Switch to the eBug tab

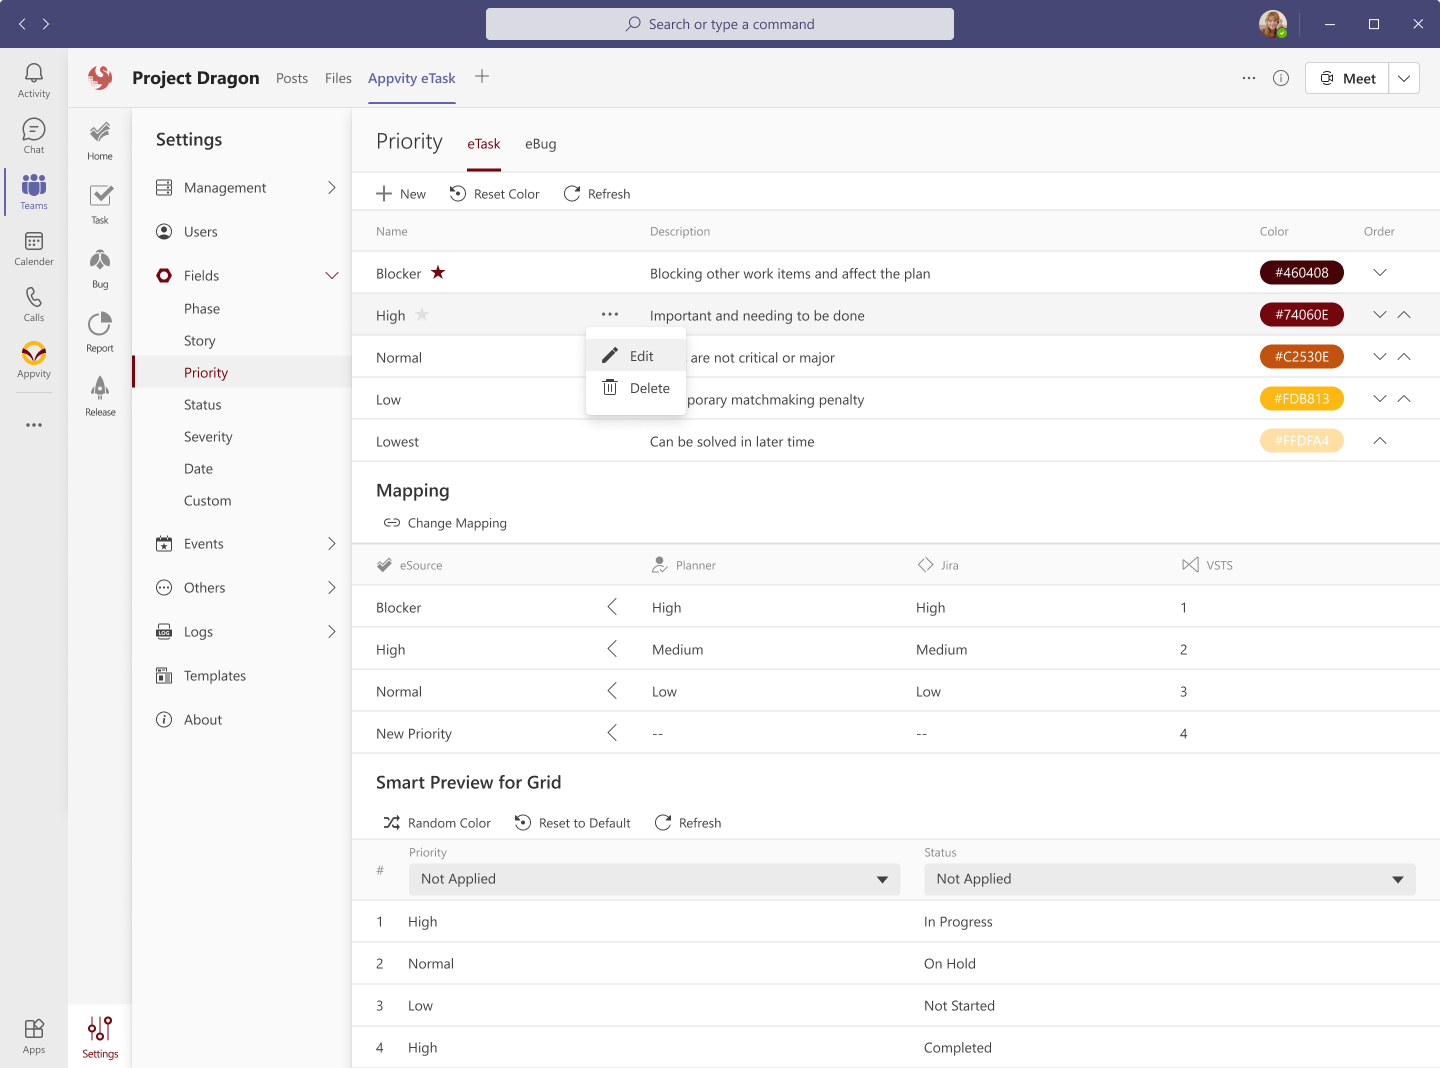(x=541, y=144)
